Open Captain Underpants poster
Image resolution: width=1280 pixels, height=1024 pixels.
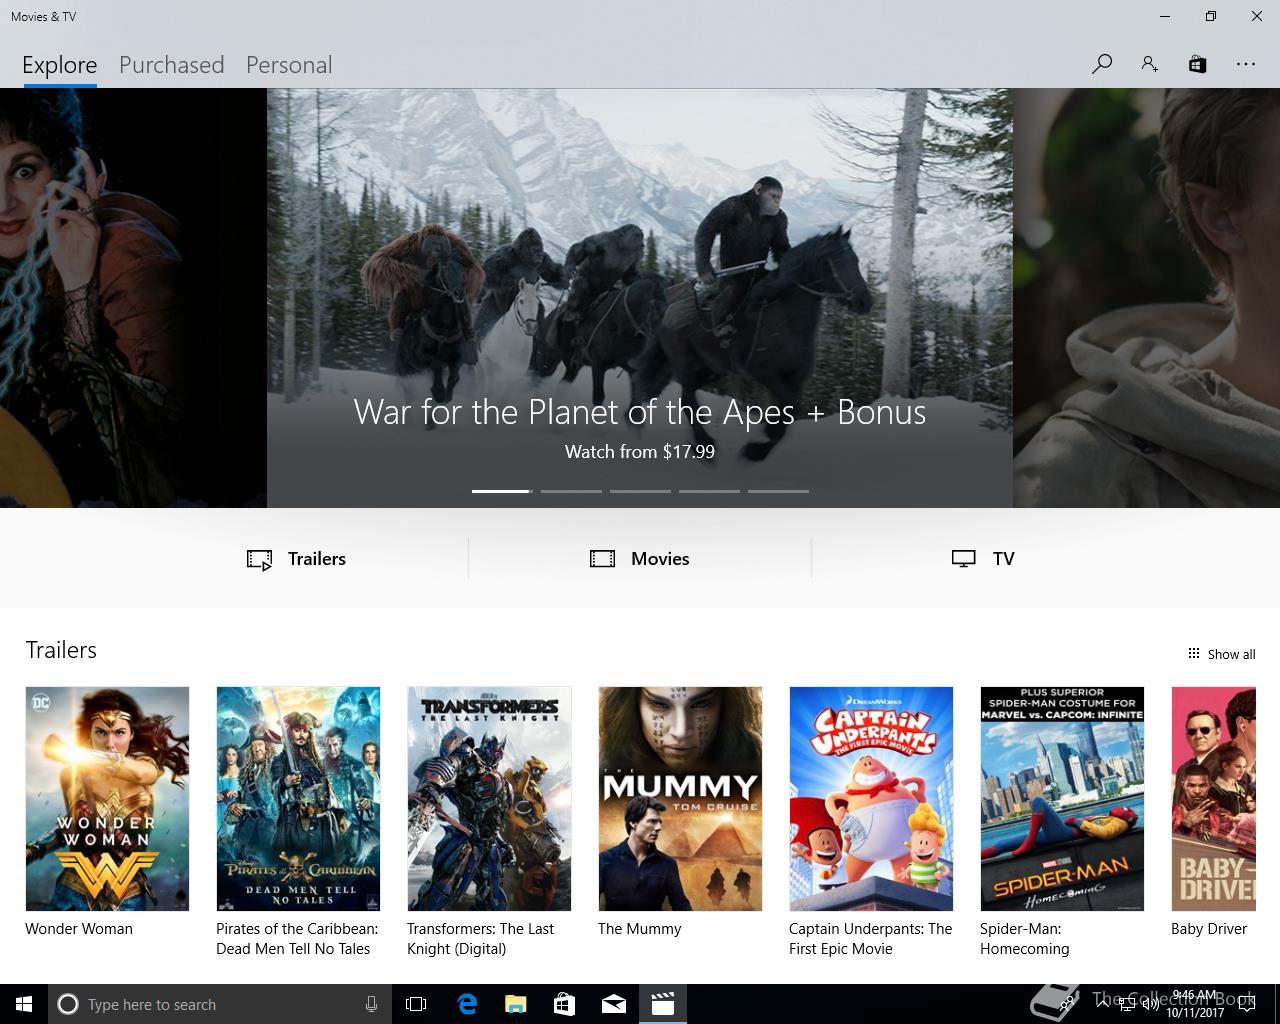click(871, 798)
